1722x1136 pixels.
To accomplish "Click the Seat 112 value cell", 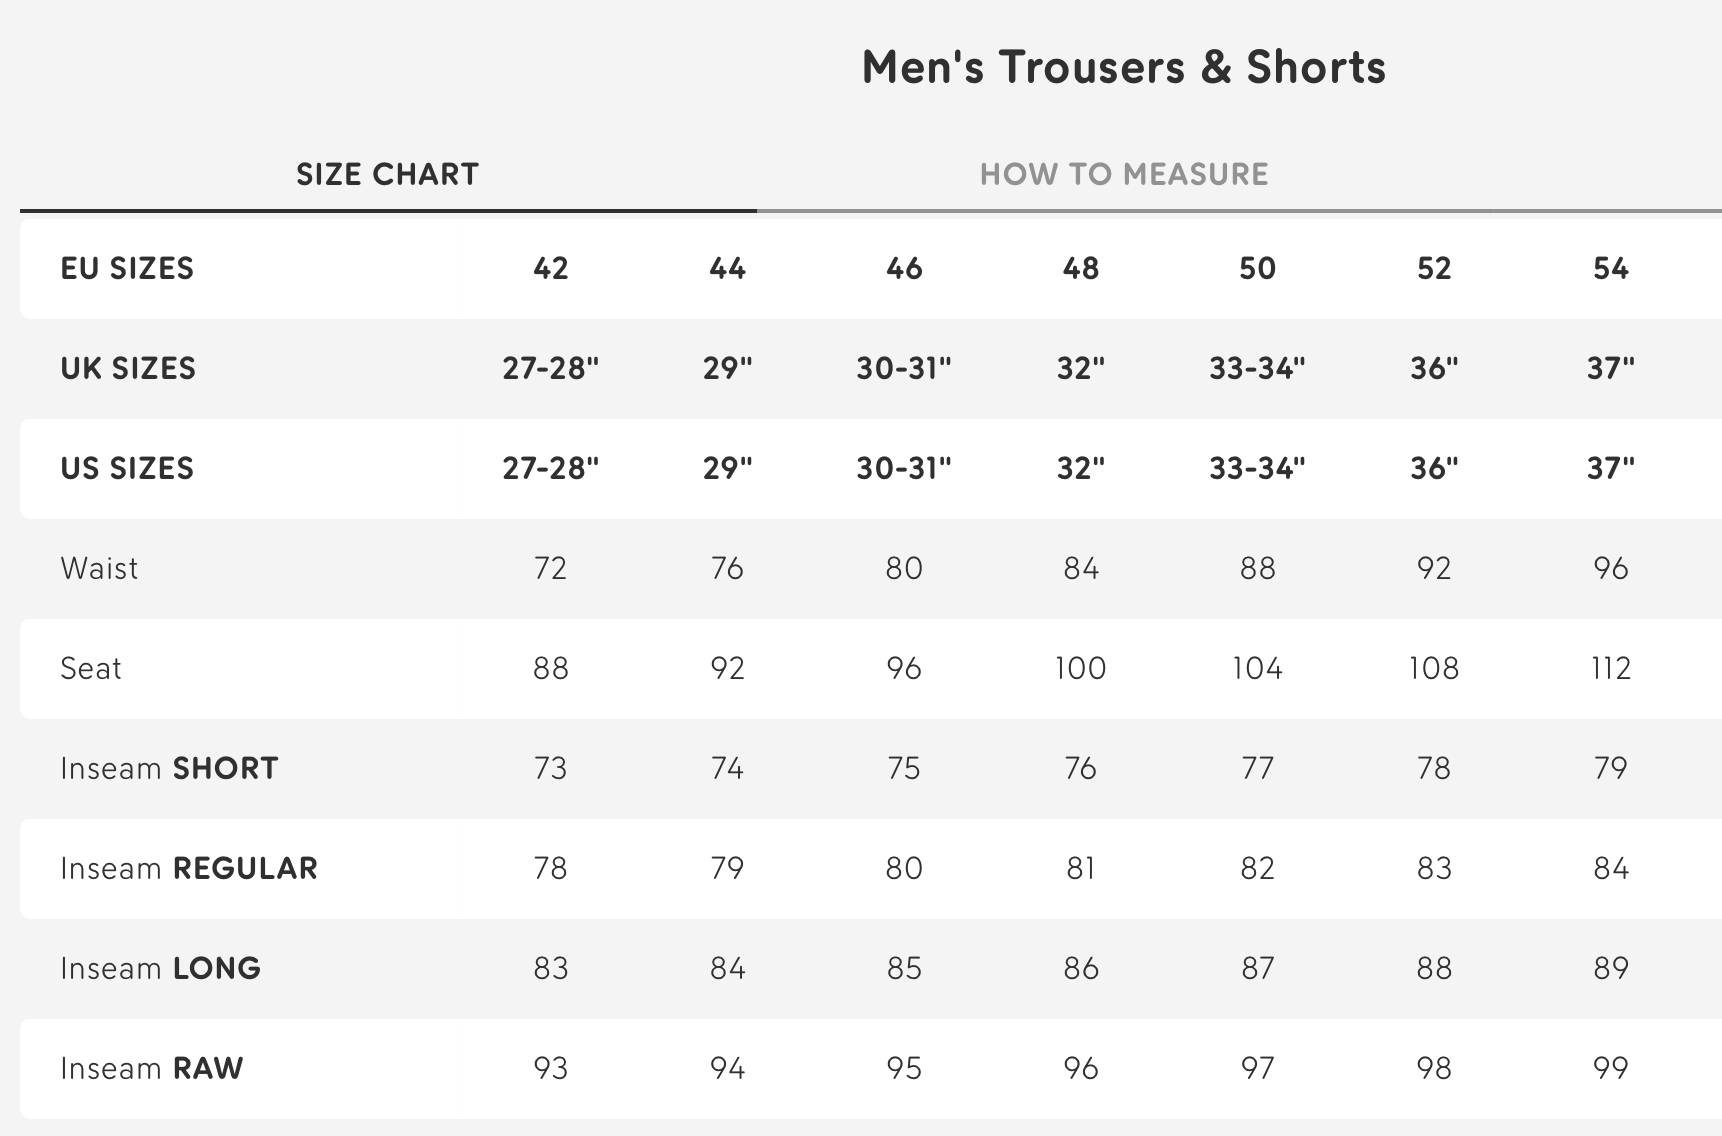I will (1609, 668).
